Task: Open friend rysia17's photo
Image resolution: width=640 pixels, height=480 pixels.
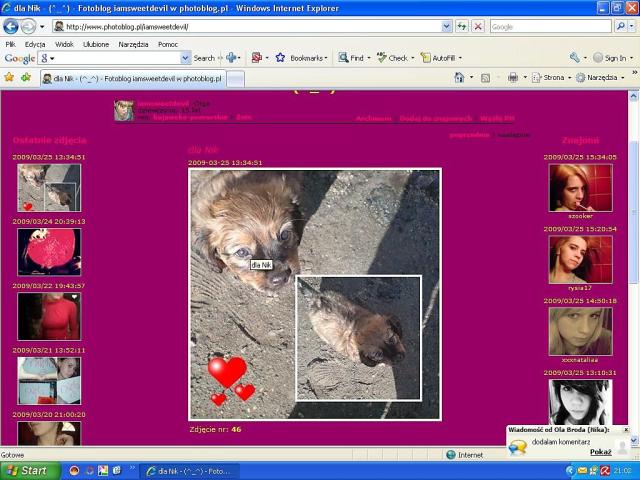Action: (580, 260)
